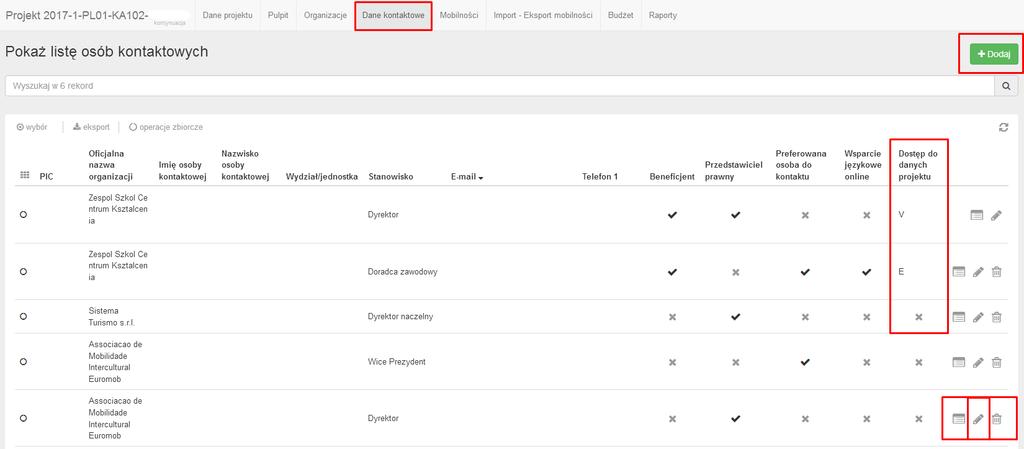Switch to the Mobilności tab
This screenshot has height=449, width=1024.
(x=459, y=15)
